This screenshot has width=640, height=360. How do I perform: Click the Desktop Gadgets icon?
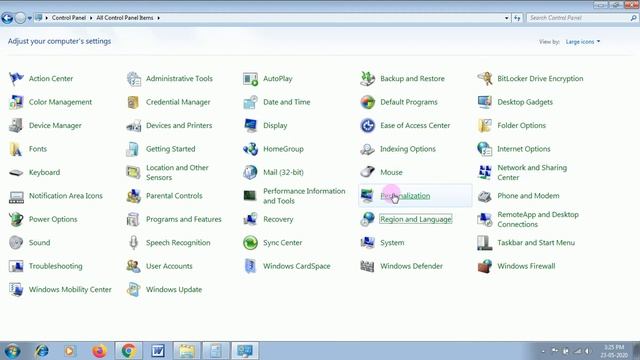coord(484,102)
